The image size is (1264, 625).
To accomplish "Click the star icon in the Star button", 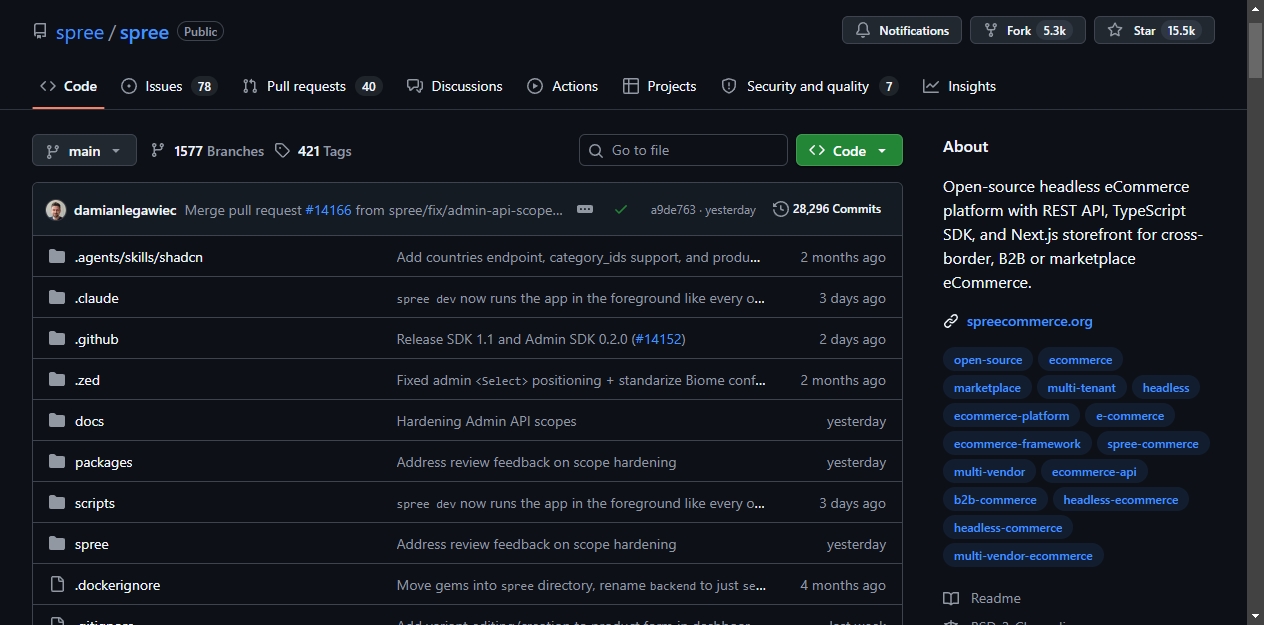I will [x=1115, y=31].
